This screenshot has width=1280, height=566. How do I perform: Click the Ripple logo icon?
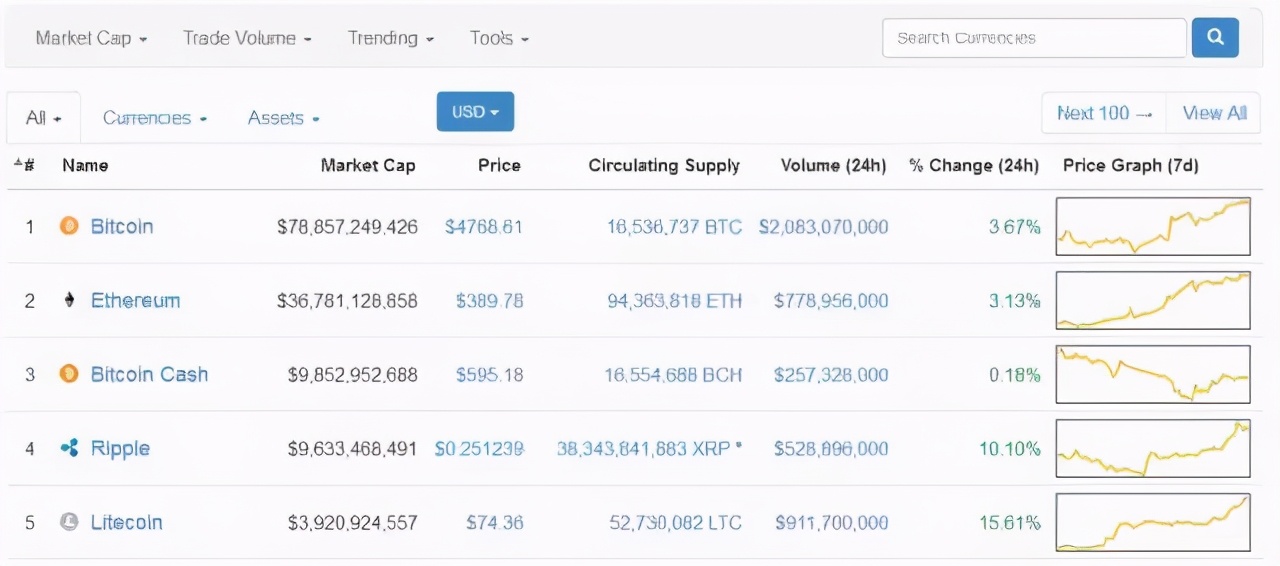click(69, 448)
